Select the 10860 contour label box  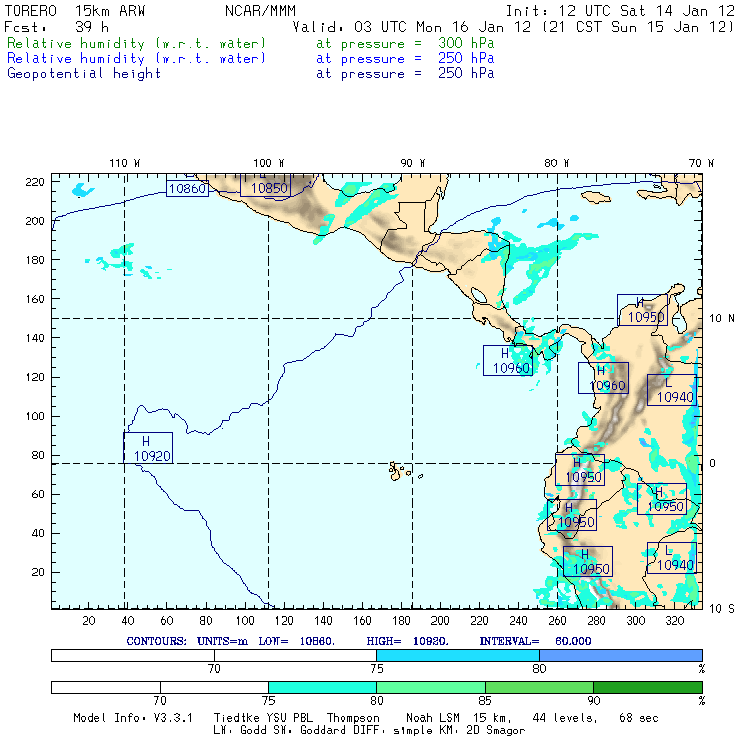[x=187, y=187]
